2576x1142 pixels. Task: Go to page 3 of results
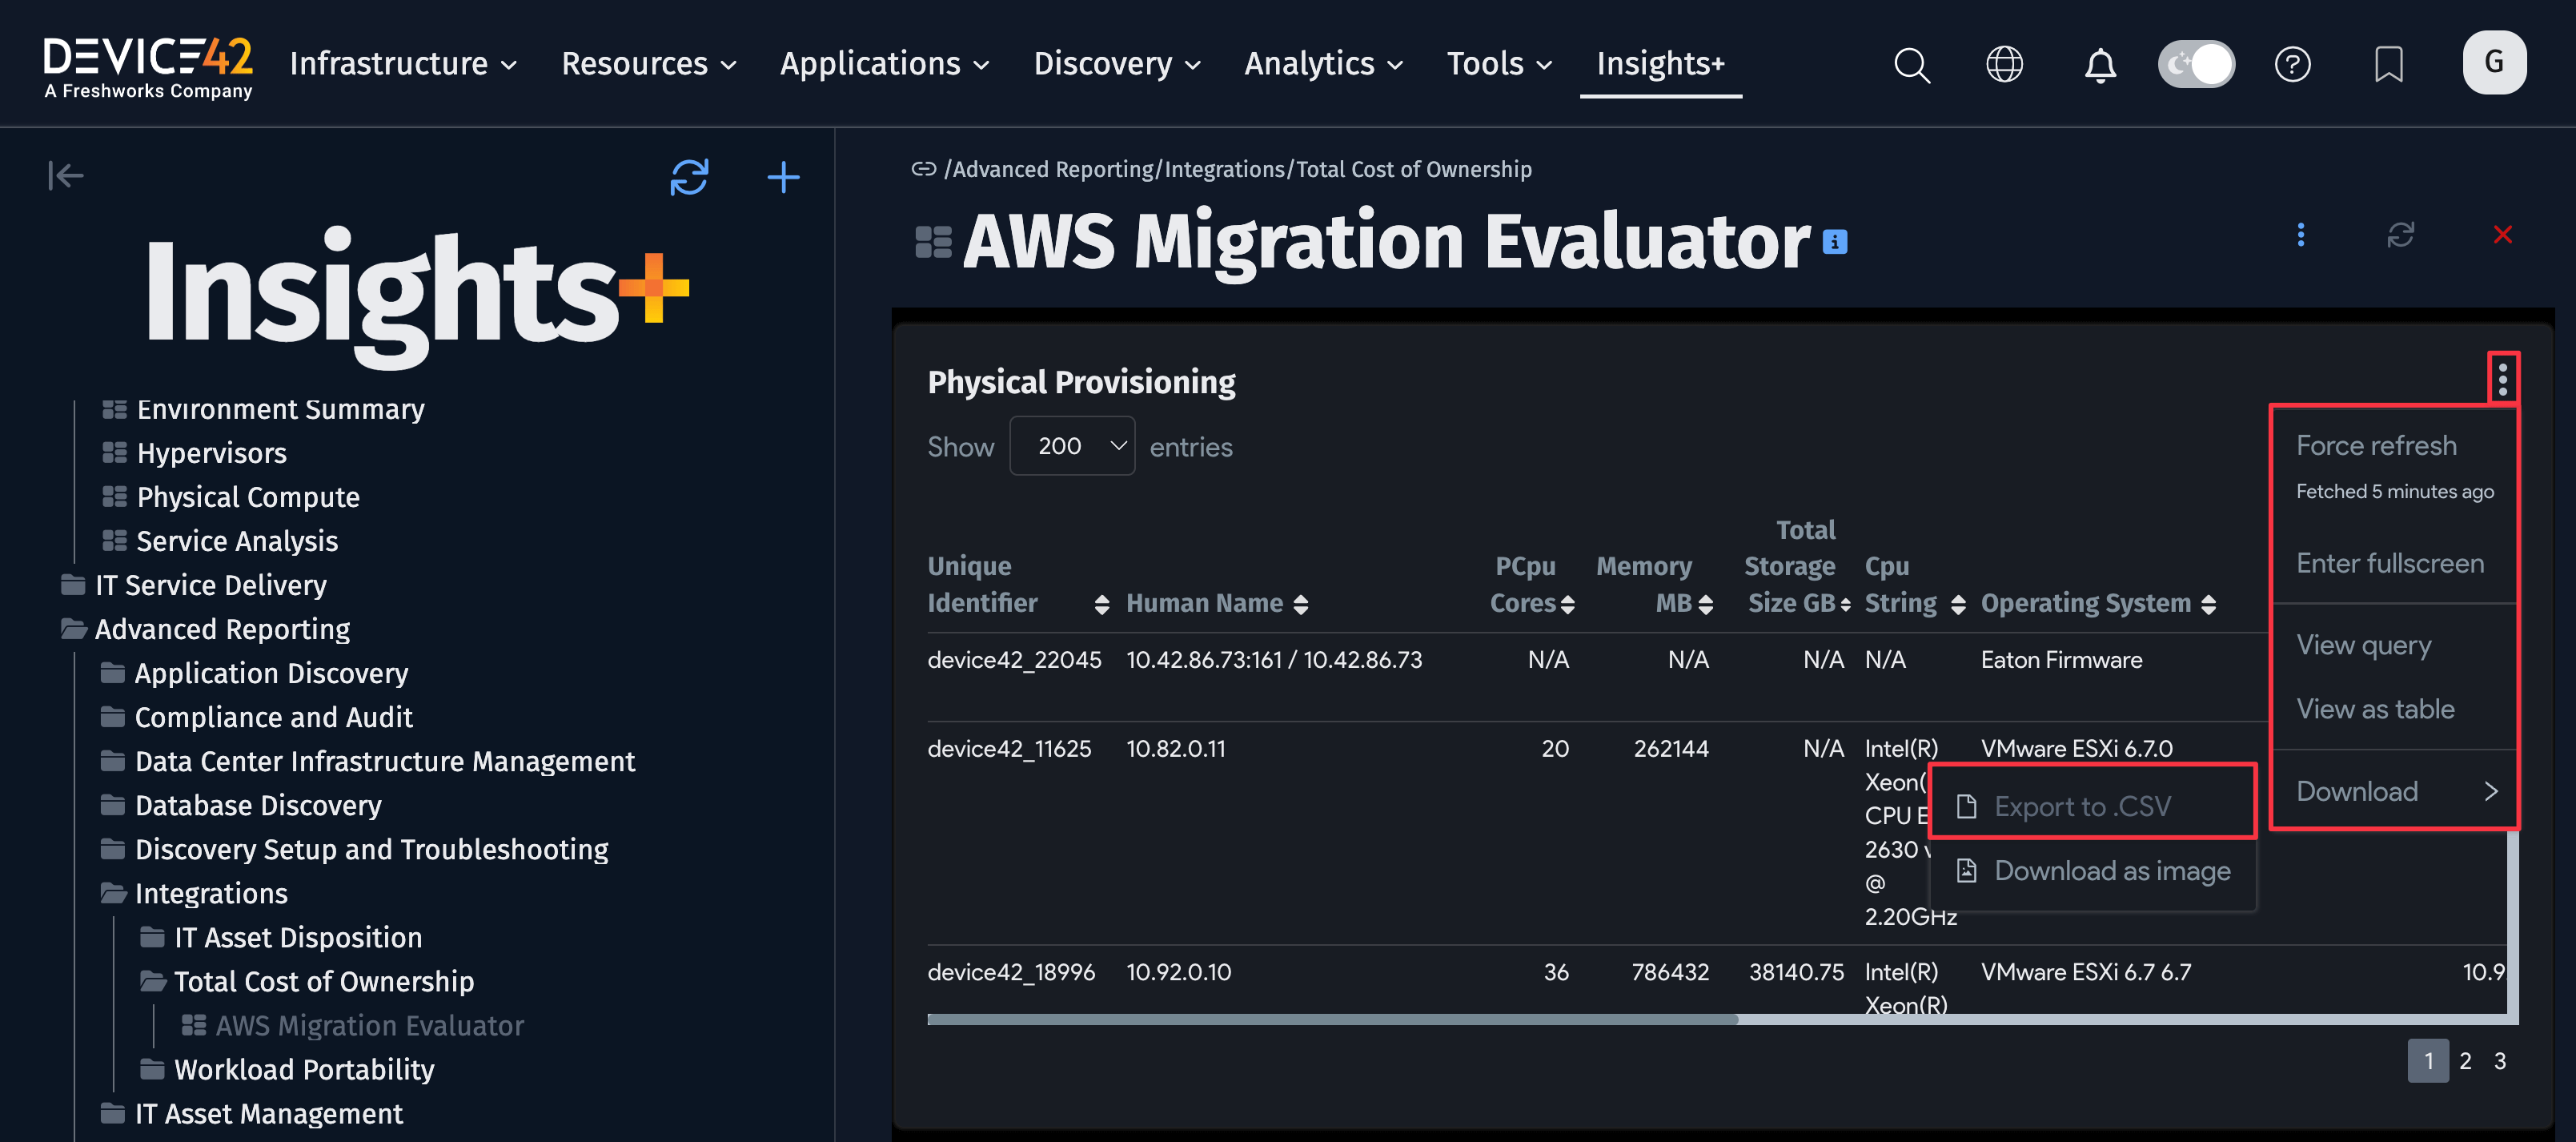click(x=2499, y=1061)
